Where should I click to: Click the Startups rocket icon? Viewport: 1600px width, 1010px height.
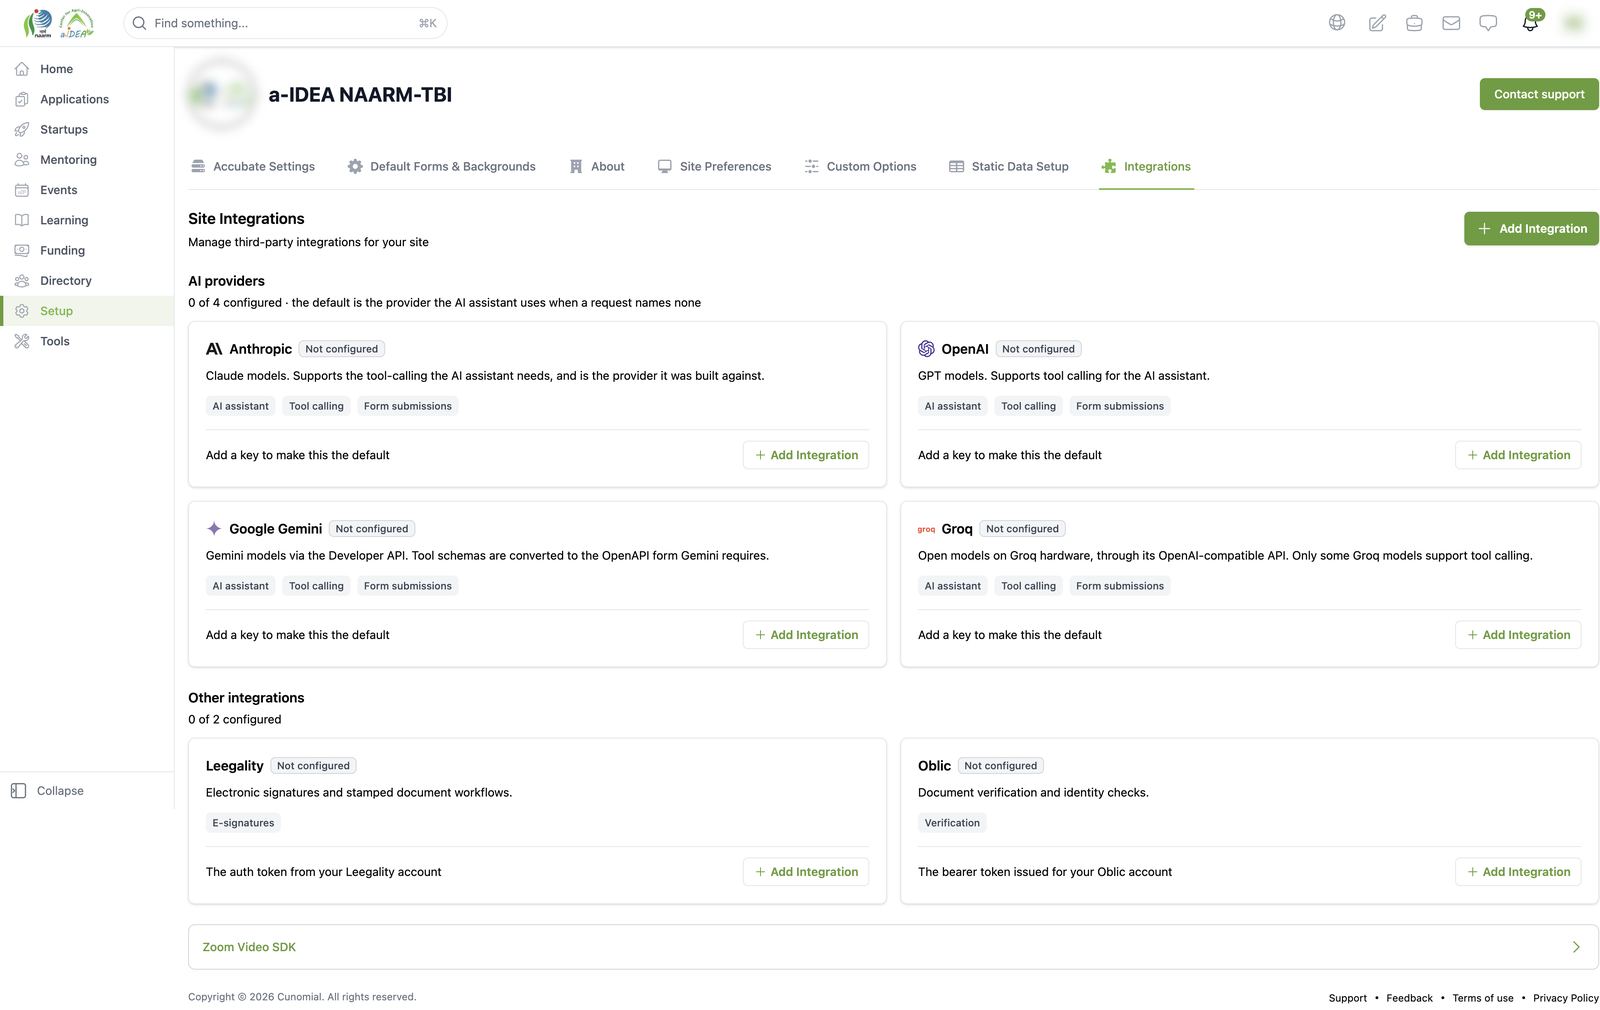pos(22,129)
